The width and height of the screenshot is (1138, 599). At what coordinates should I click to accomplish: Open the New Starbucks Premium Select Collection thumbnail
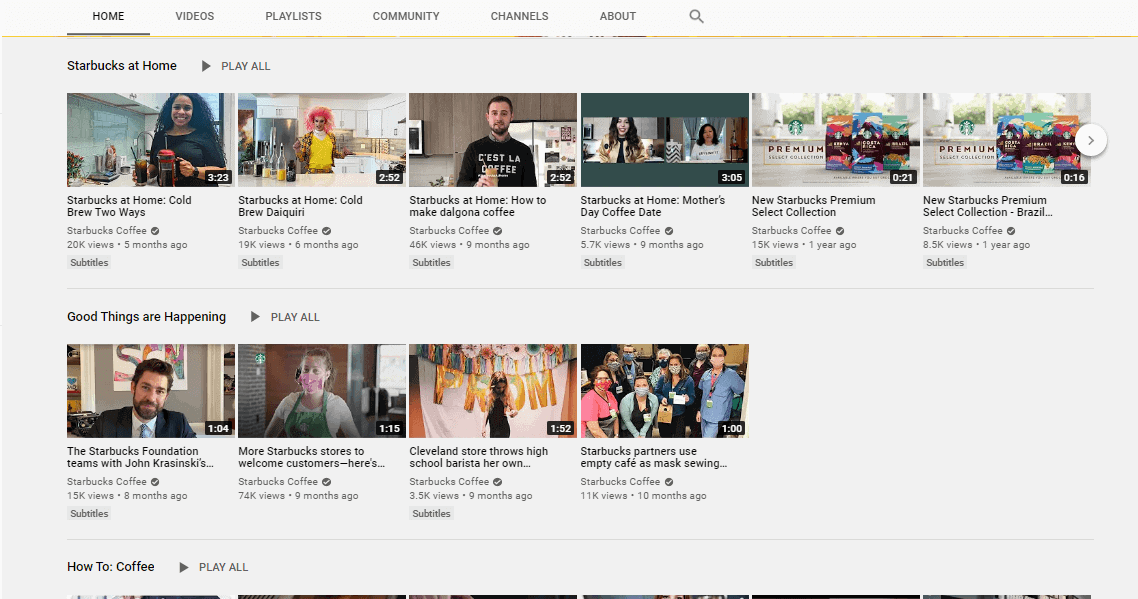point(835,139)
